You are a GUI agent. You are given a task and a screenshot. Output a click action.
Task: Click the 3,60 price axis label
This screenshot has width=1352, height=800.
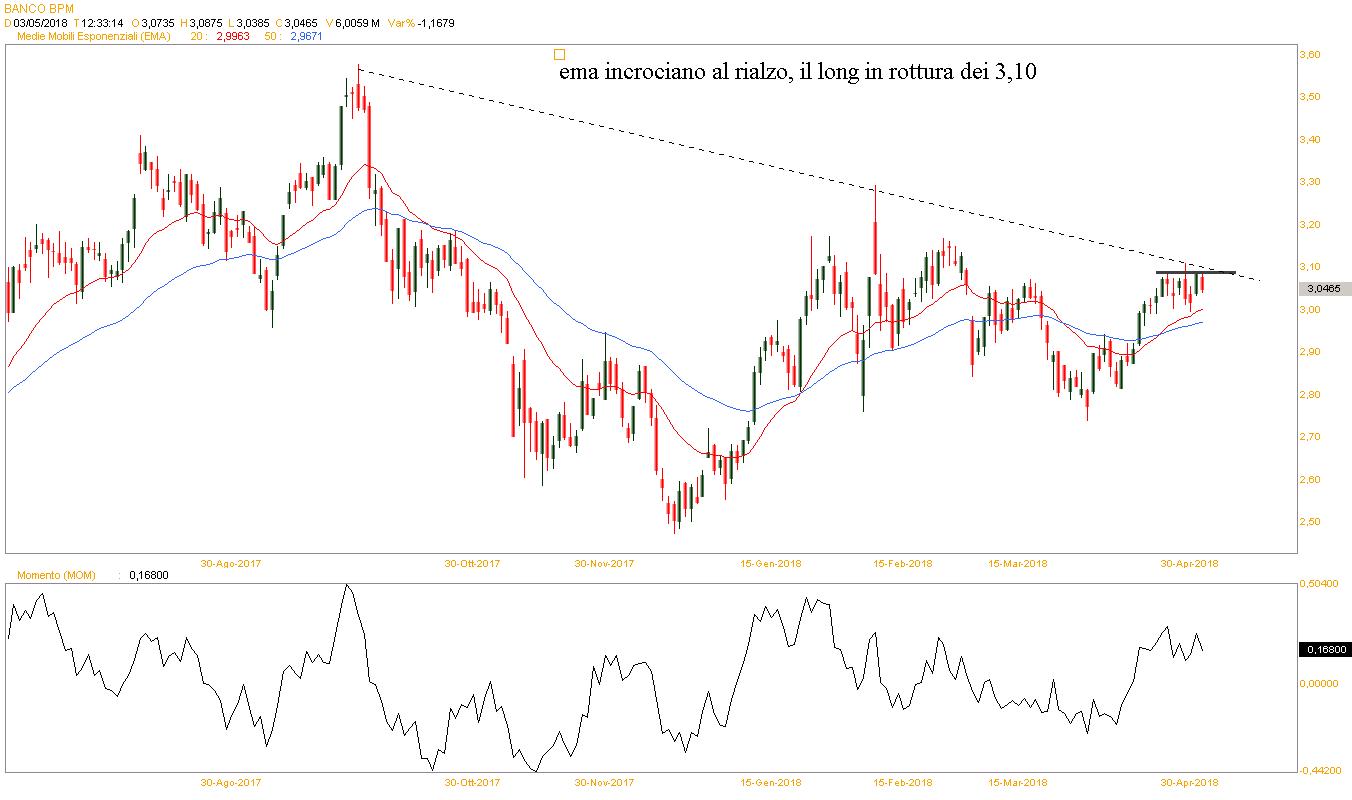coord(1310,55)
